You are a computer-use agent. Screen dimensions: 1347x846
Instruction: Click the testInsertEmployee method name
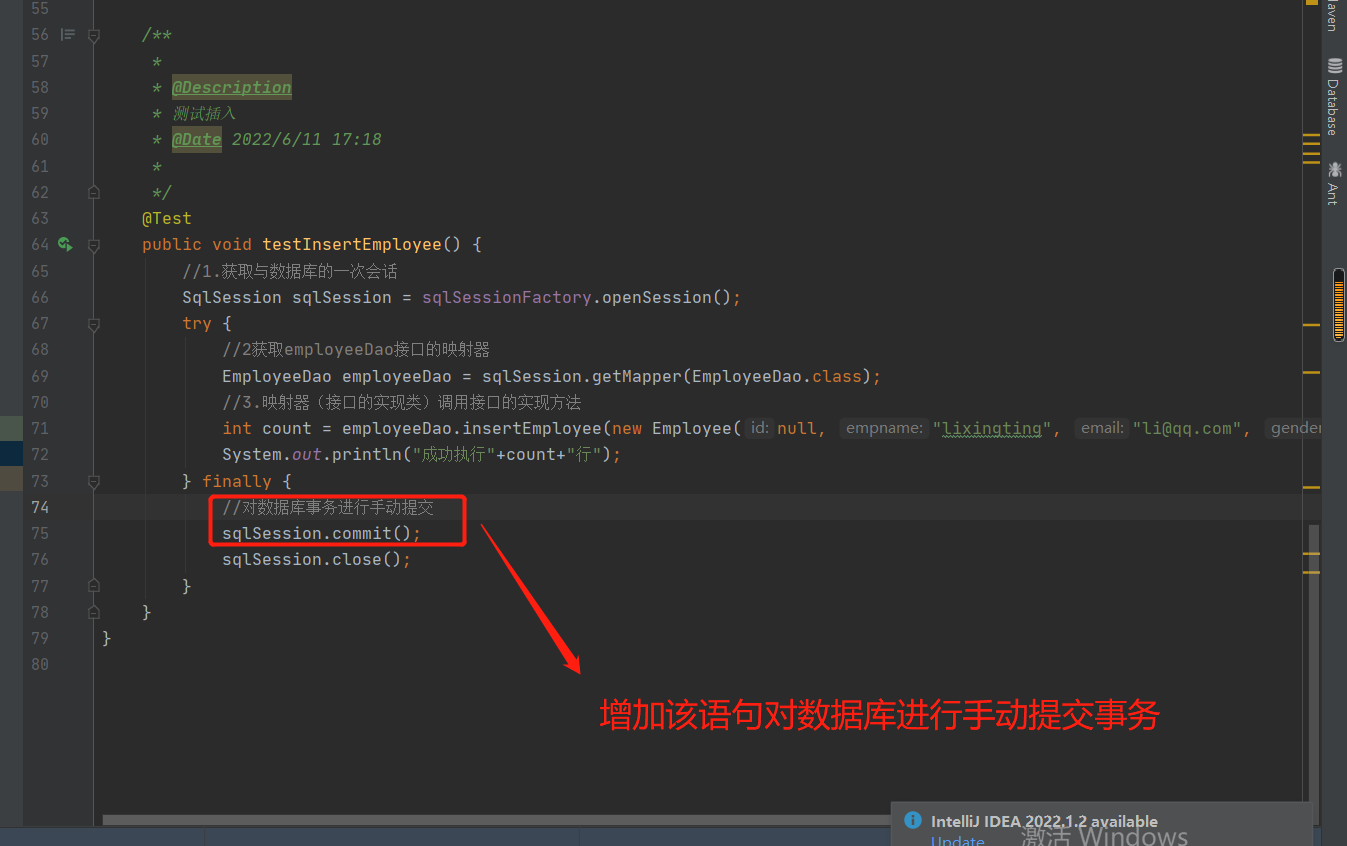(x=351, y=244)
